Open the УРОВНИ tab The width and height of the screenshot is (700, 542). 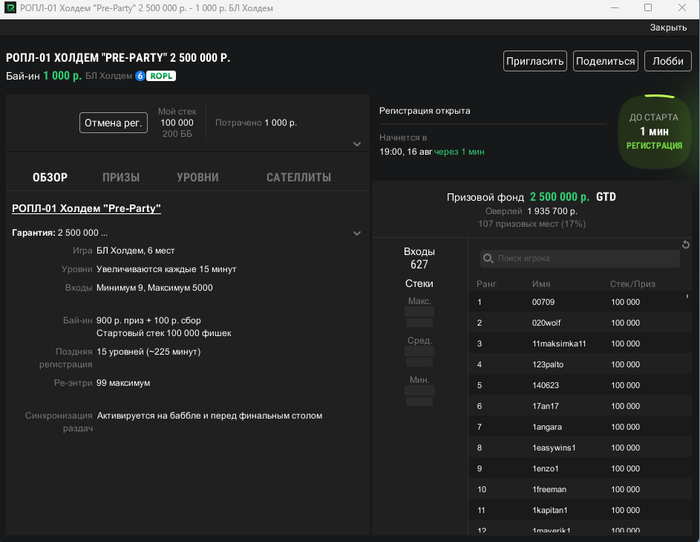click(198, 178)
